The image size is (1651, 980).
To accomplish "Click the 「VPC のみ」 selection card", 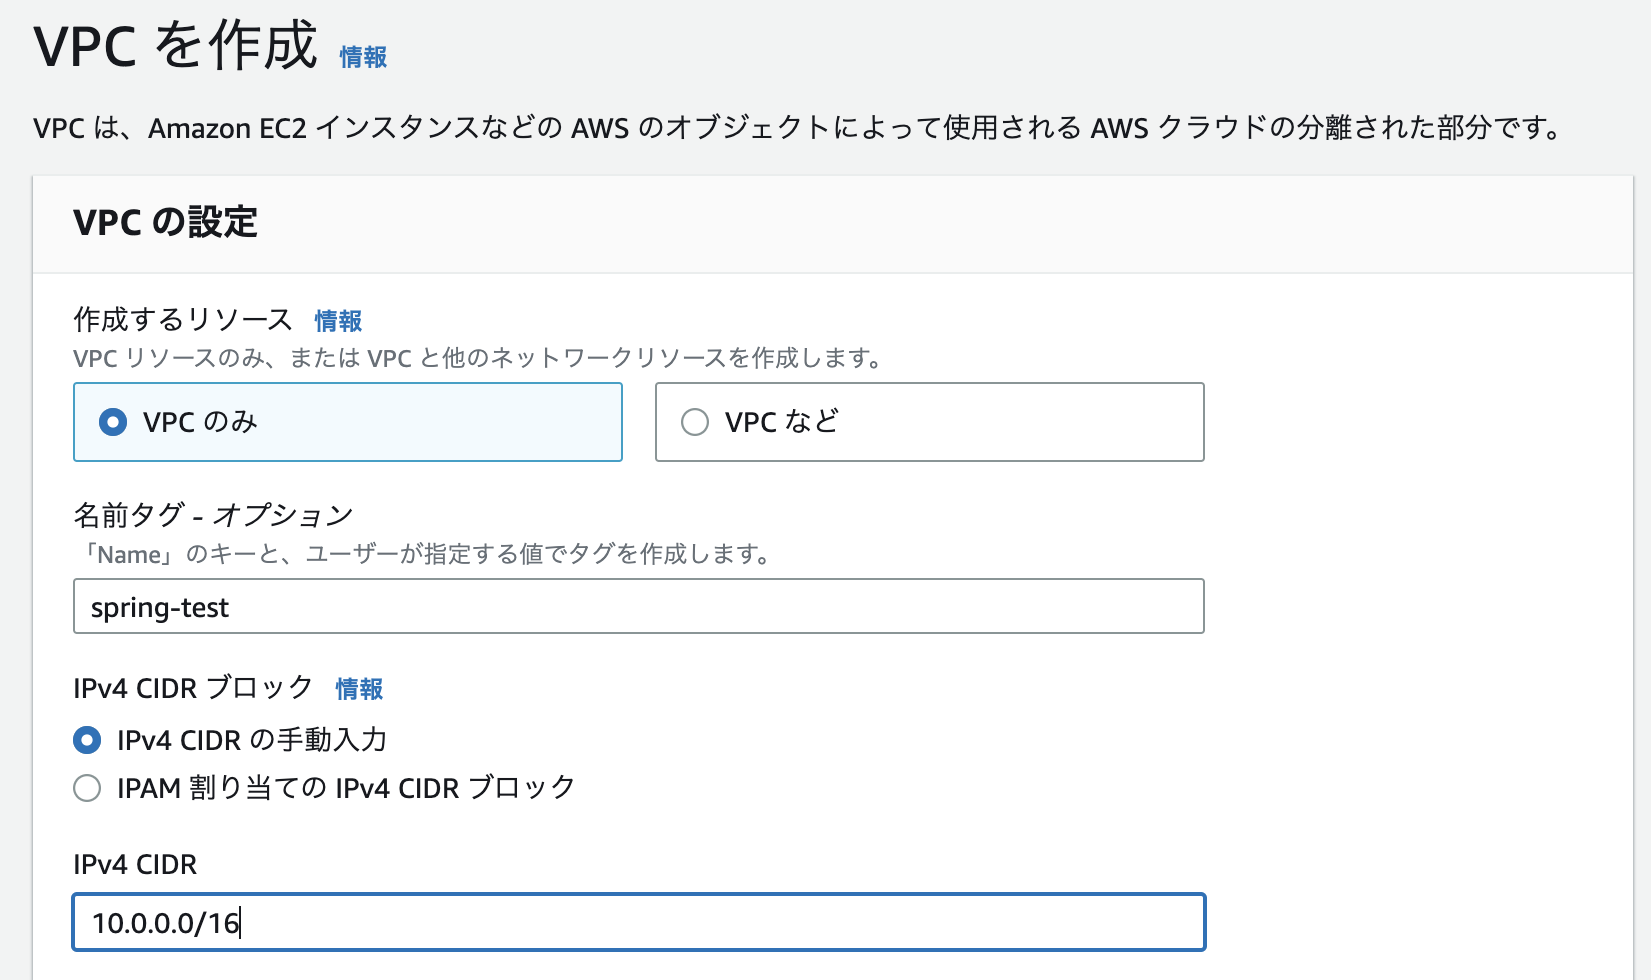I will pos(347,422).
